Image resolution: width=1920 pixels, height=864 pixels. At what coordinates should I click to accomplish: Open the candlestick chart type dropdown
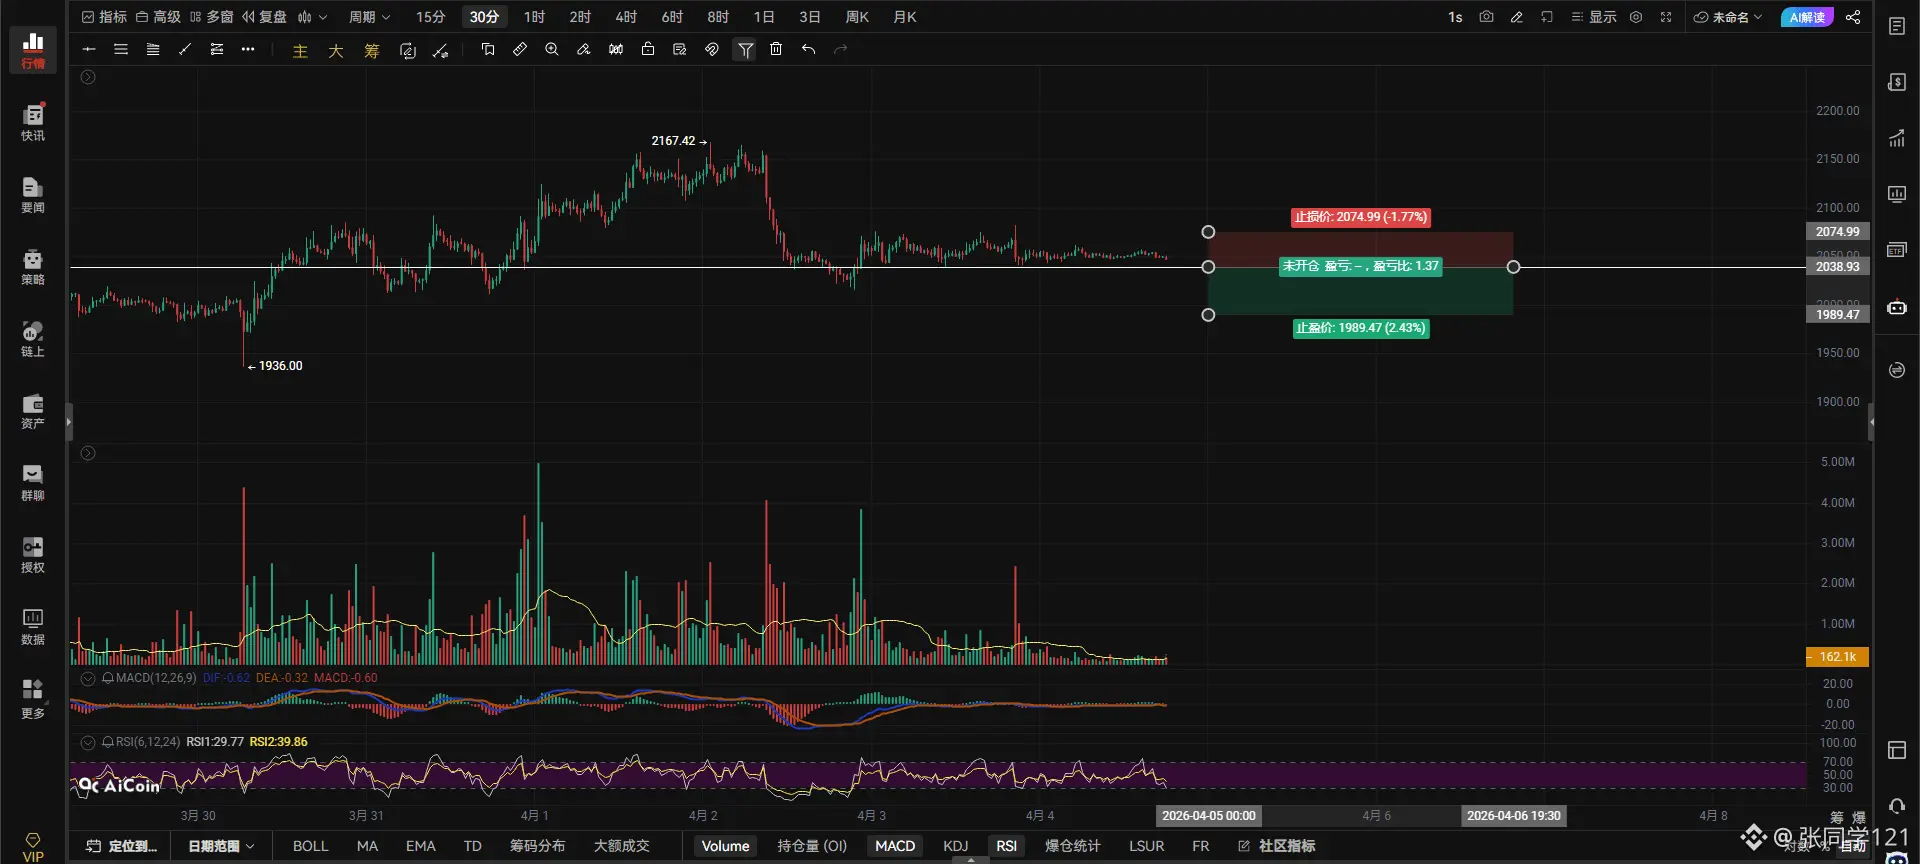(312, 17)
